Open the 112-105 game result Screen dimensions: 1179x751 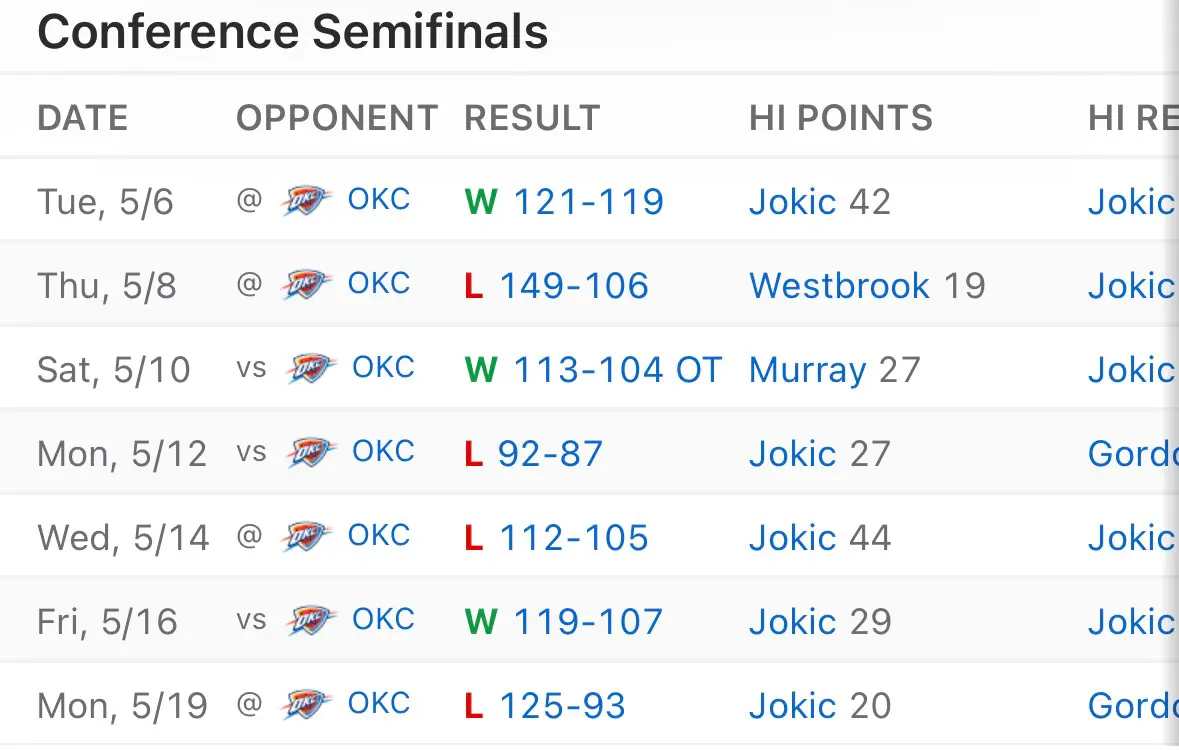[x=574, y=538]
